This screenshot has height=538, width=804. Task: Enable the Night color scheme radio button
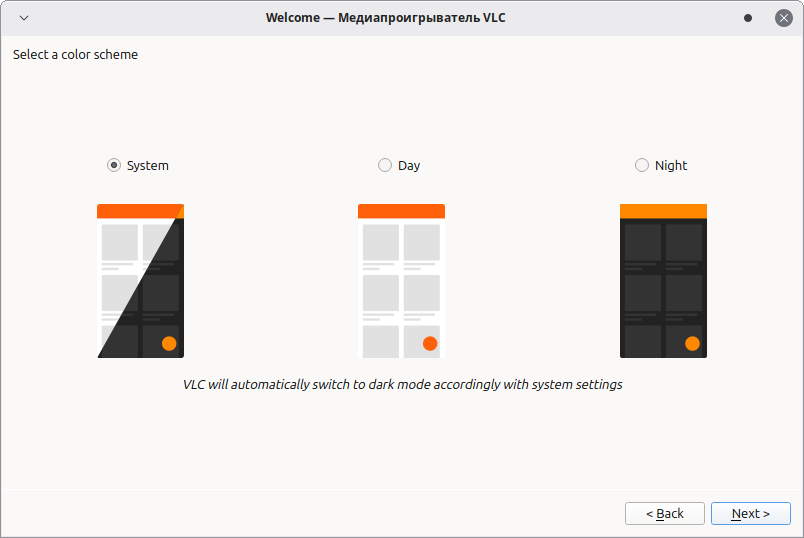(x=642, y=165)
